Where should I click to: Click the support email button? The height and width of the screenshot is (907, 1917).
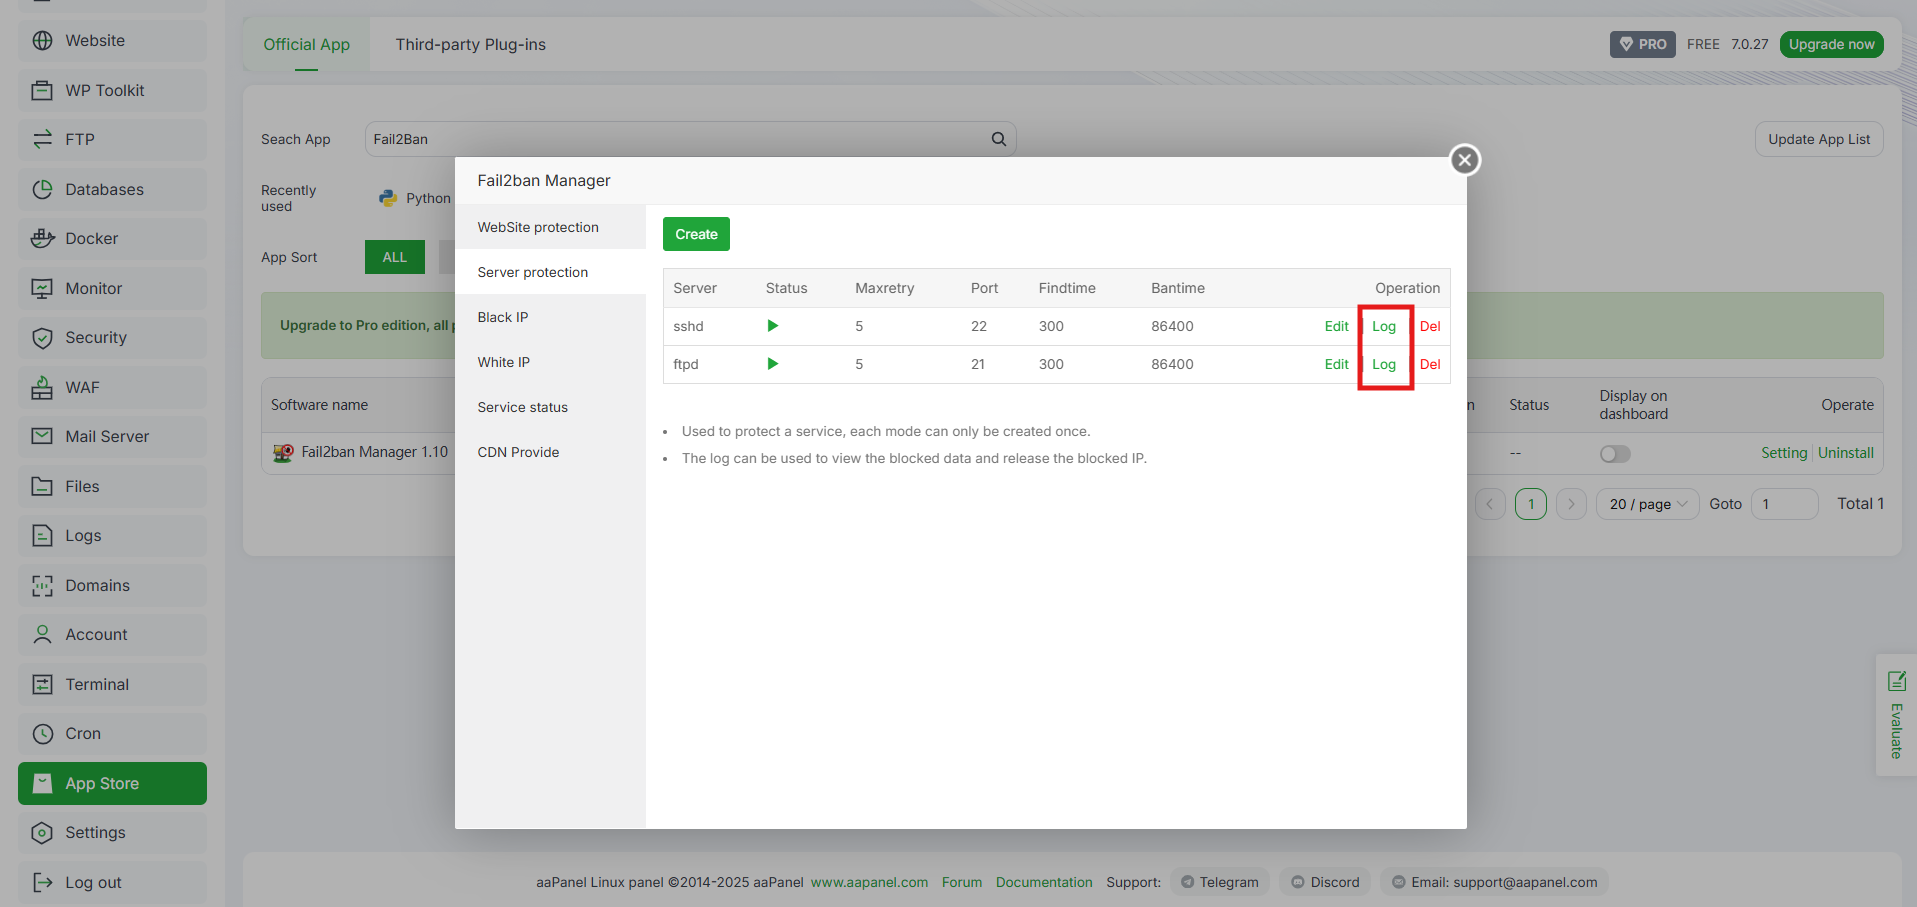click(x=1495, y=882)
